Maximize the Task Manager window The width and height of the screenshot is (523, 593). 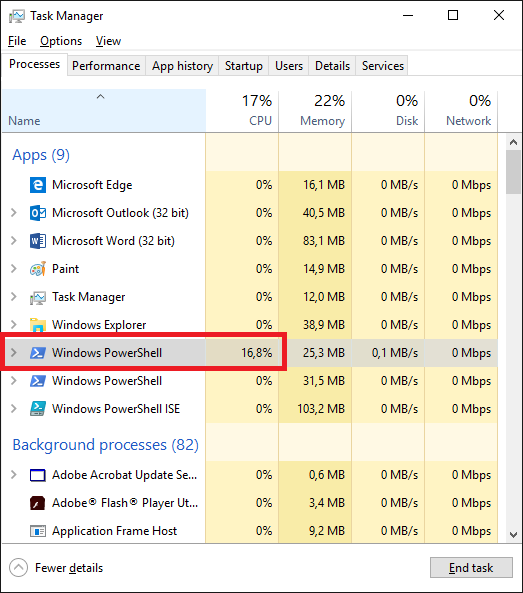453,16
